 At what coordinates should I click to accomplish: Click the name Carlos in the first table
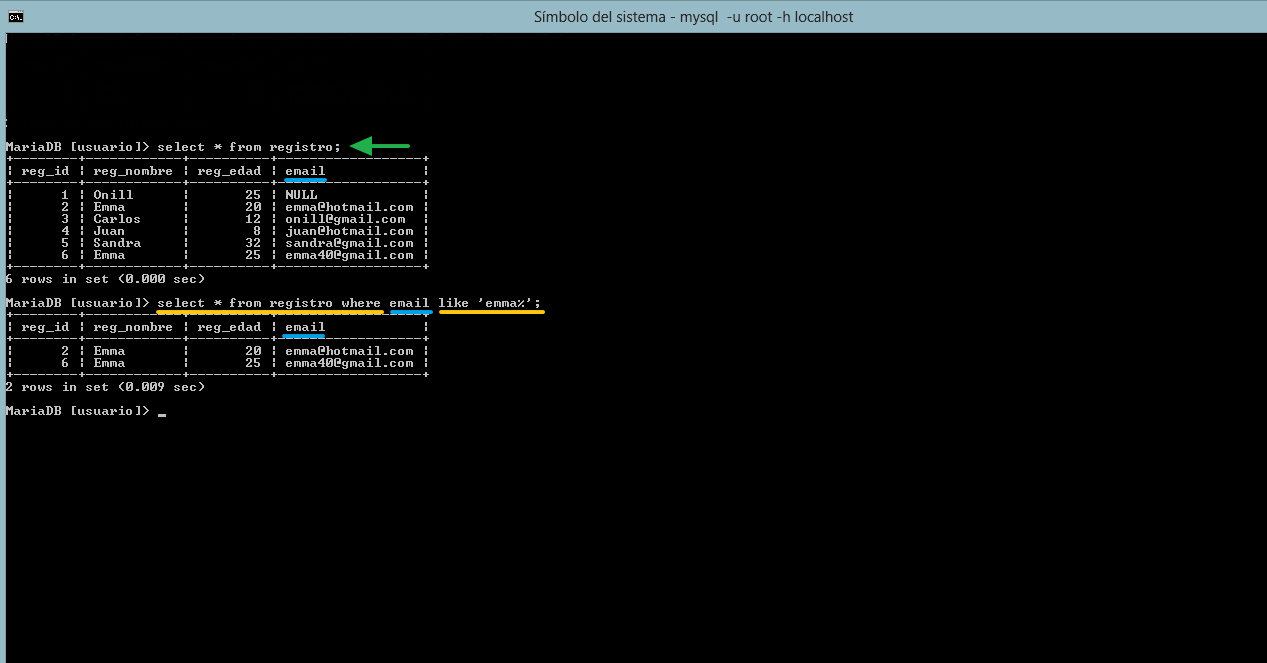click(x=117, y=219)
